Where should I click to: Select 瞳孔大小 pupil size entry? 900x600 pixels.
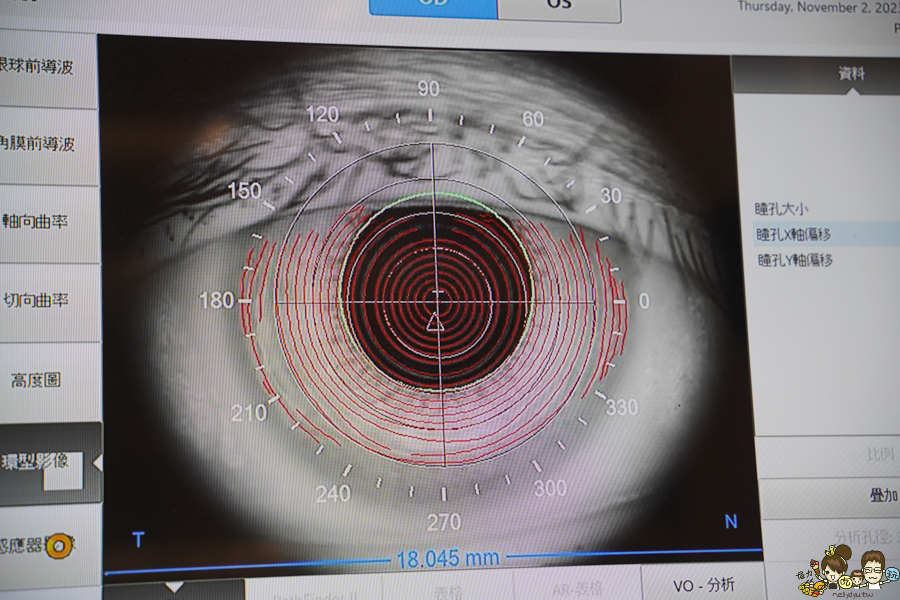(x=781, y=209)
